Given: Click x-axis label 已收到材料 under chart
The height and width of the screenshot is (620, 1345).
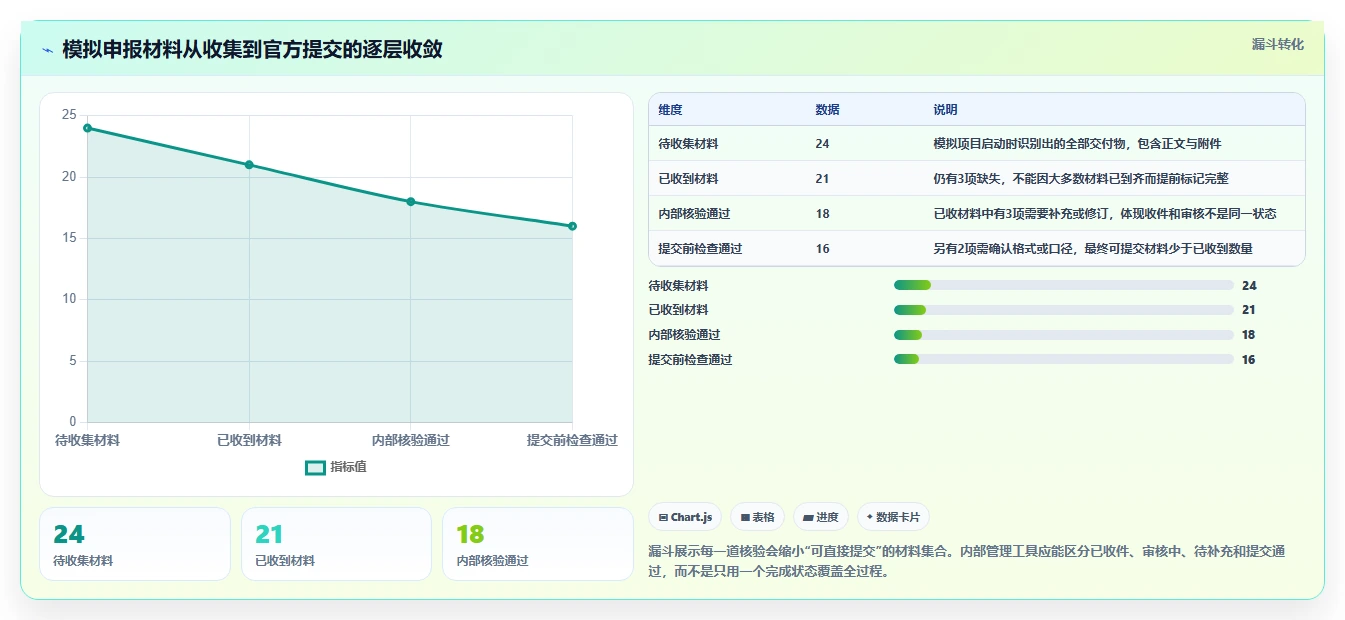Looking at the screenshot, I should [249, 440].
